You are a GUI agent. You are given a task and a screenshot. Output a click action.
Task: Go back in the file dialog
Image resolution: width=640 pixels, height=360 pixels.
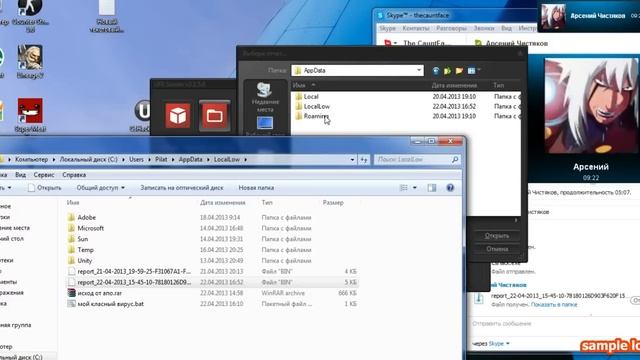436,71
